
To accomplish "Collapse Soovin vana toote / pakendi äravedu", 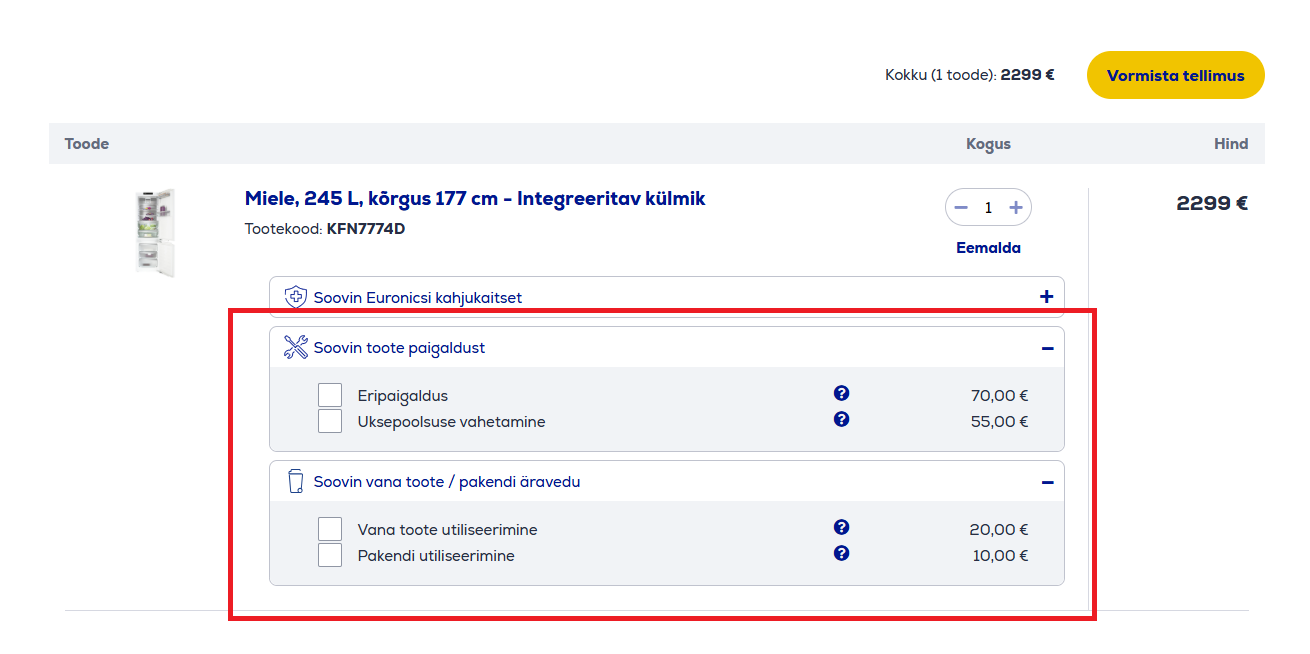I will 1047,482.
